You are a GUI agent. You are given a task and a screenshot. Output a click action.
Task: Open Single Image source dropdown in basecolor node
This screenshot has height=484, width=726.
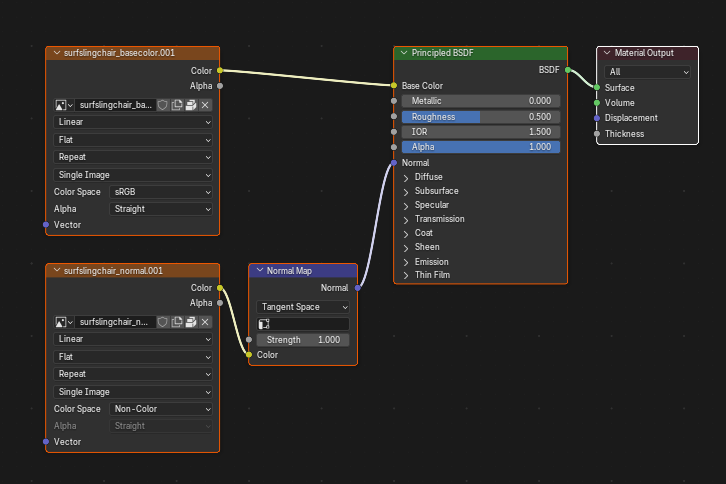133,175
